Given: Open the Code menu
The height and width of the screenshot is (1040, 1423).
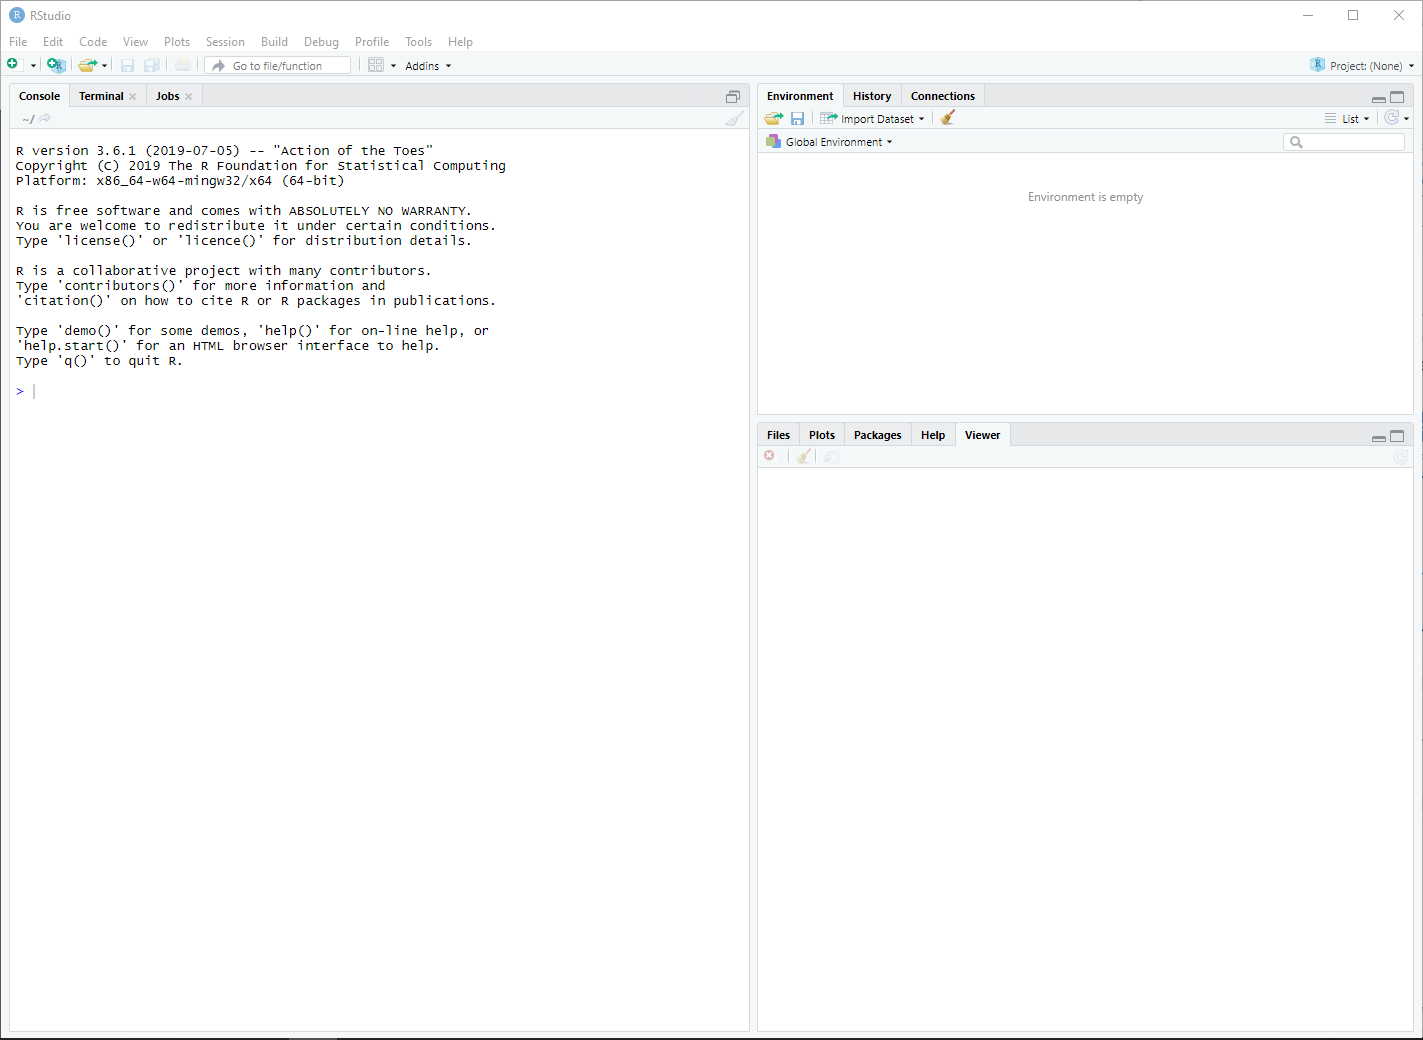Looking at the screenshot, I should click(93, 42).
